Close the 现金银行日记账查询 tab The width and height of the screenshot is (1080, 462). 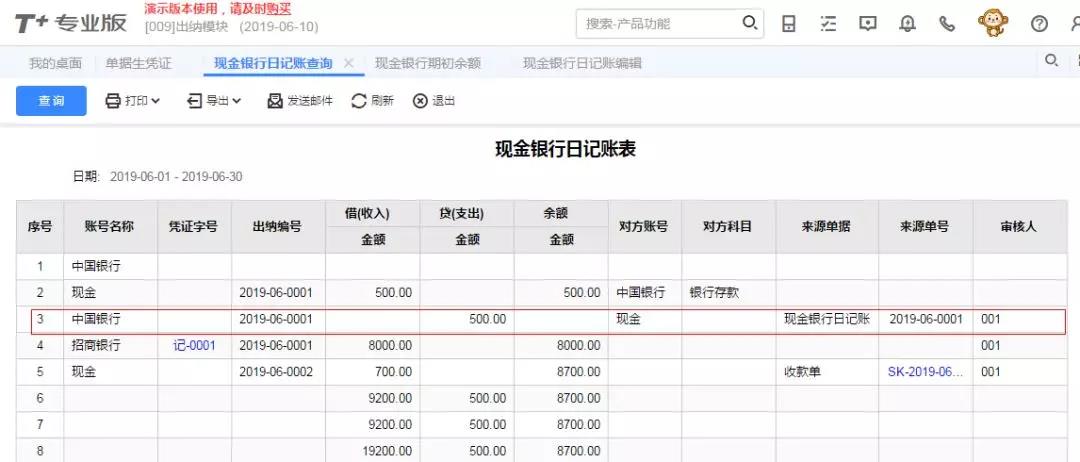coord(348,63)
